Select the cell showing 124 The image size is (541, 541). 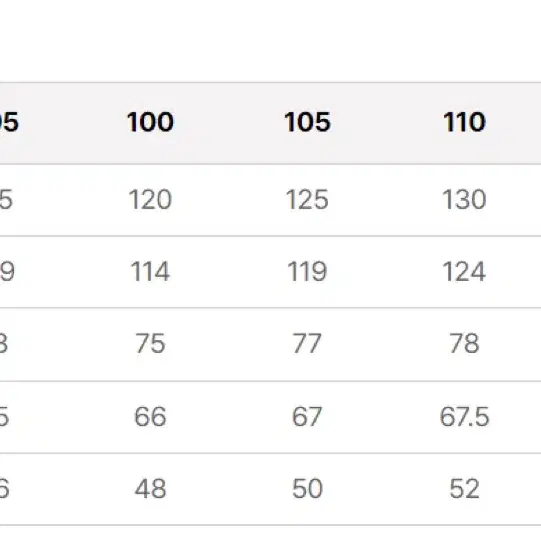(x=464, y=272)
